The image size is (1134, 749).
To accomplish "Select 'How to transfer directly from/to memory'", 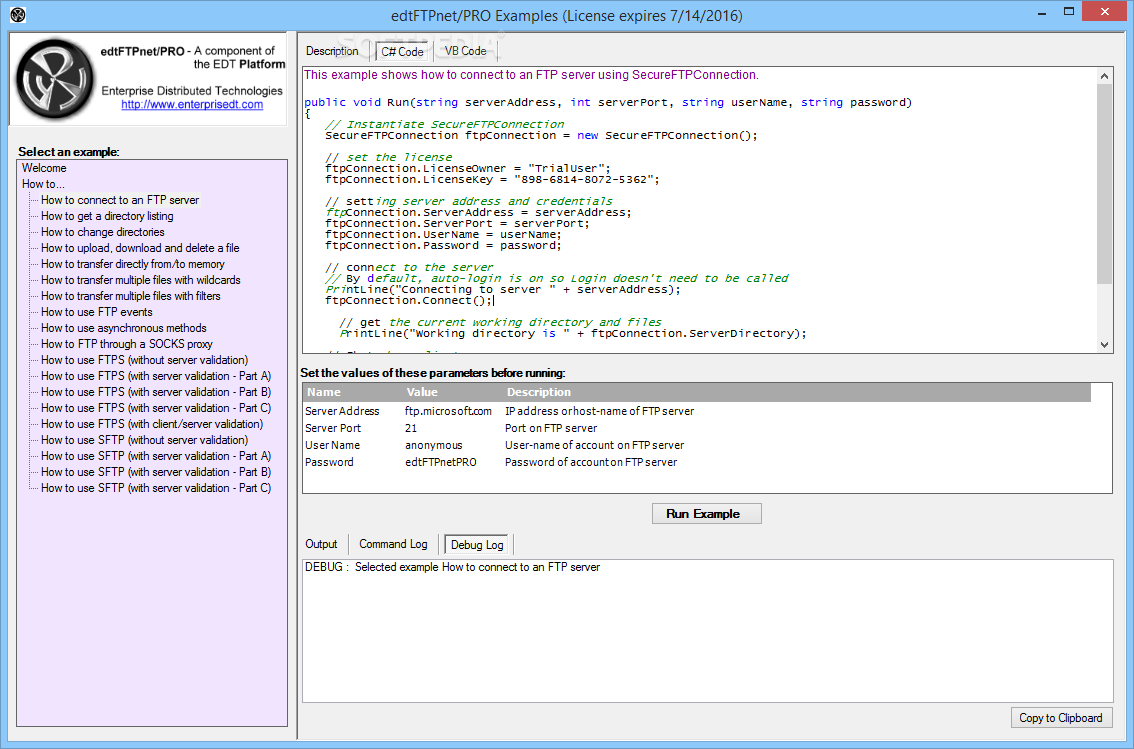I will [x=132, y=264].
